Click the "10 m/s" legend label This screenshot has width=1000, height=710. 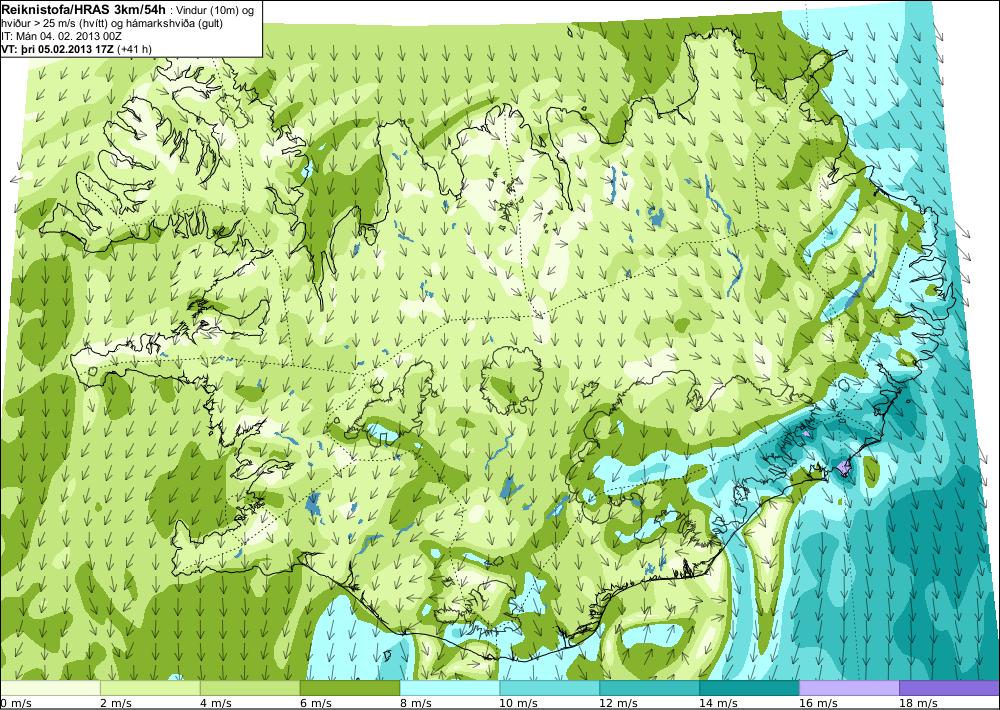click(518, 703)
